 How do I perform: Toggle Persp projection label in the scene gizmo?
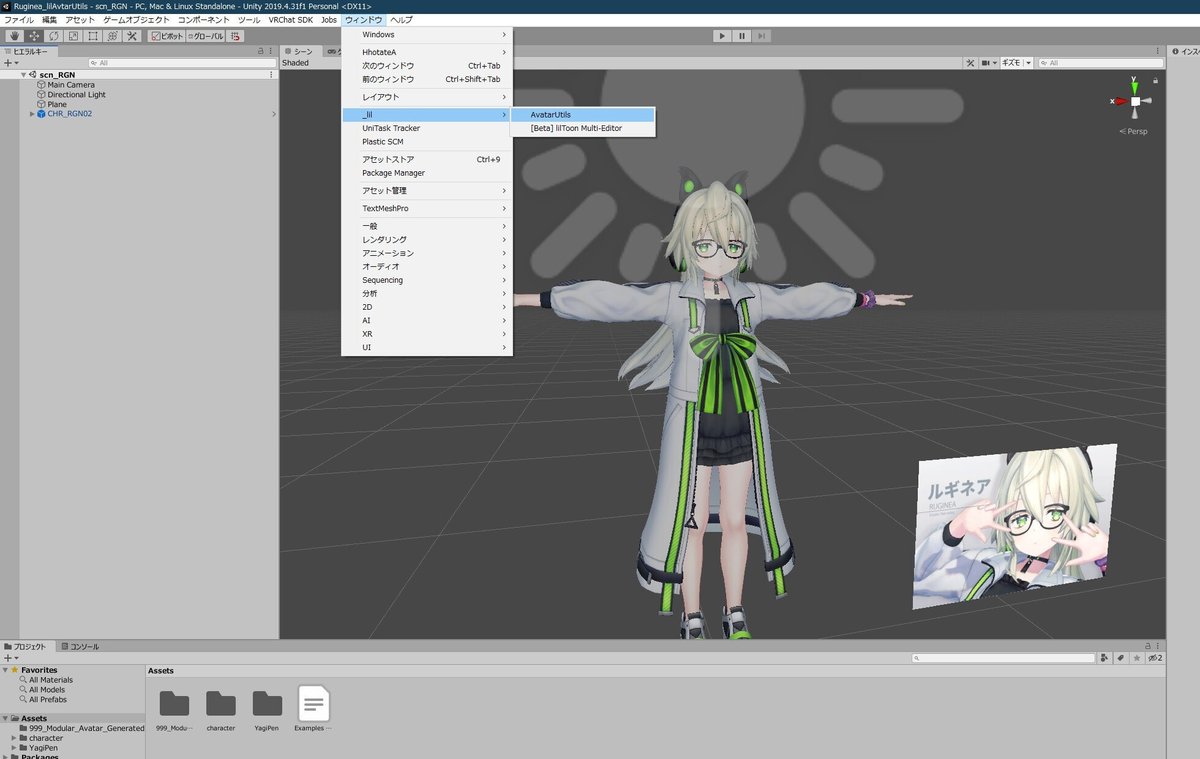click(x=1133, y=131)
